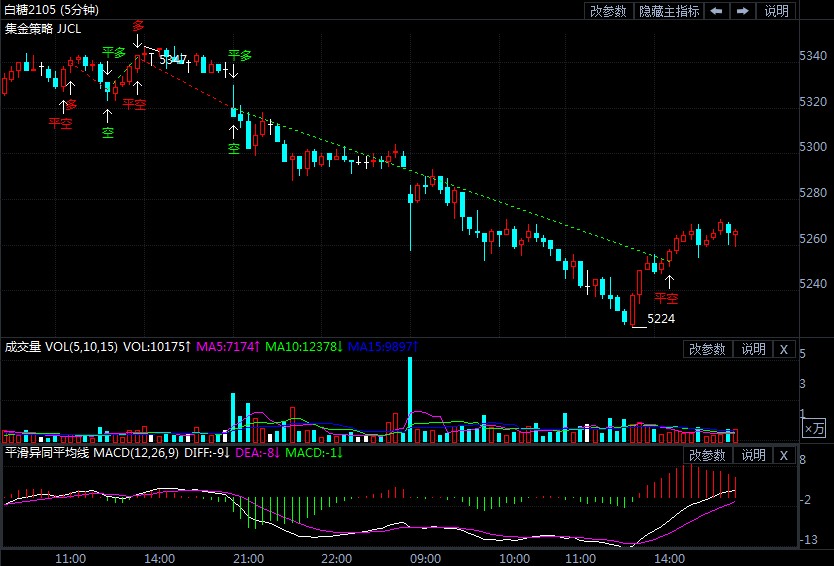Image resolution: width=834 pixels, height=566 pixels.
Task: Click the 平空 signal beside the 5224 low
Action: 666,298
